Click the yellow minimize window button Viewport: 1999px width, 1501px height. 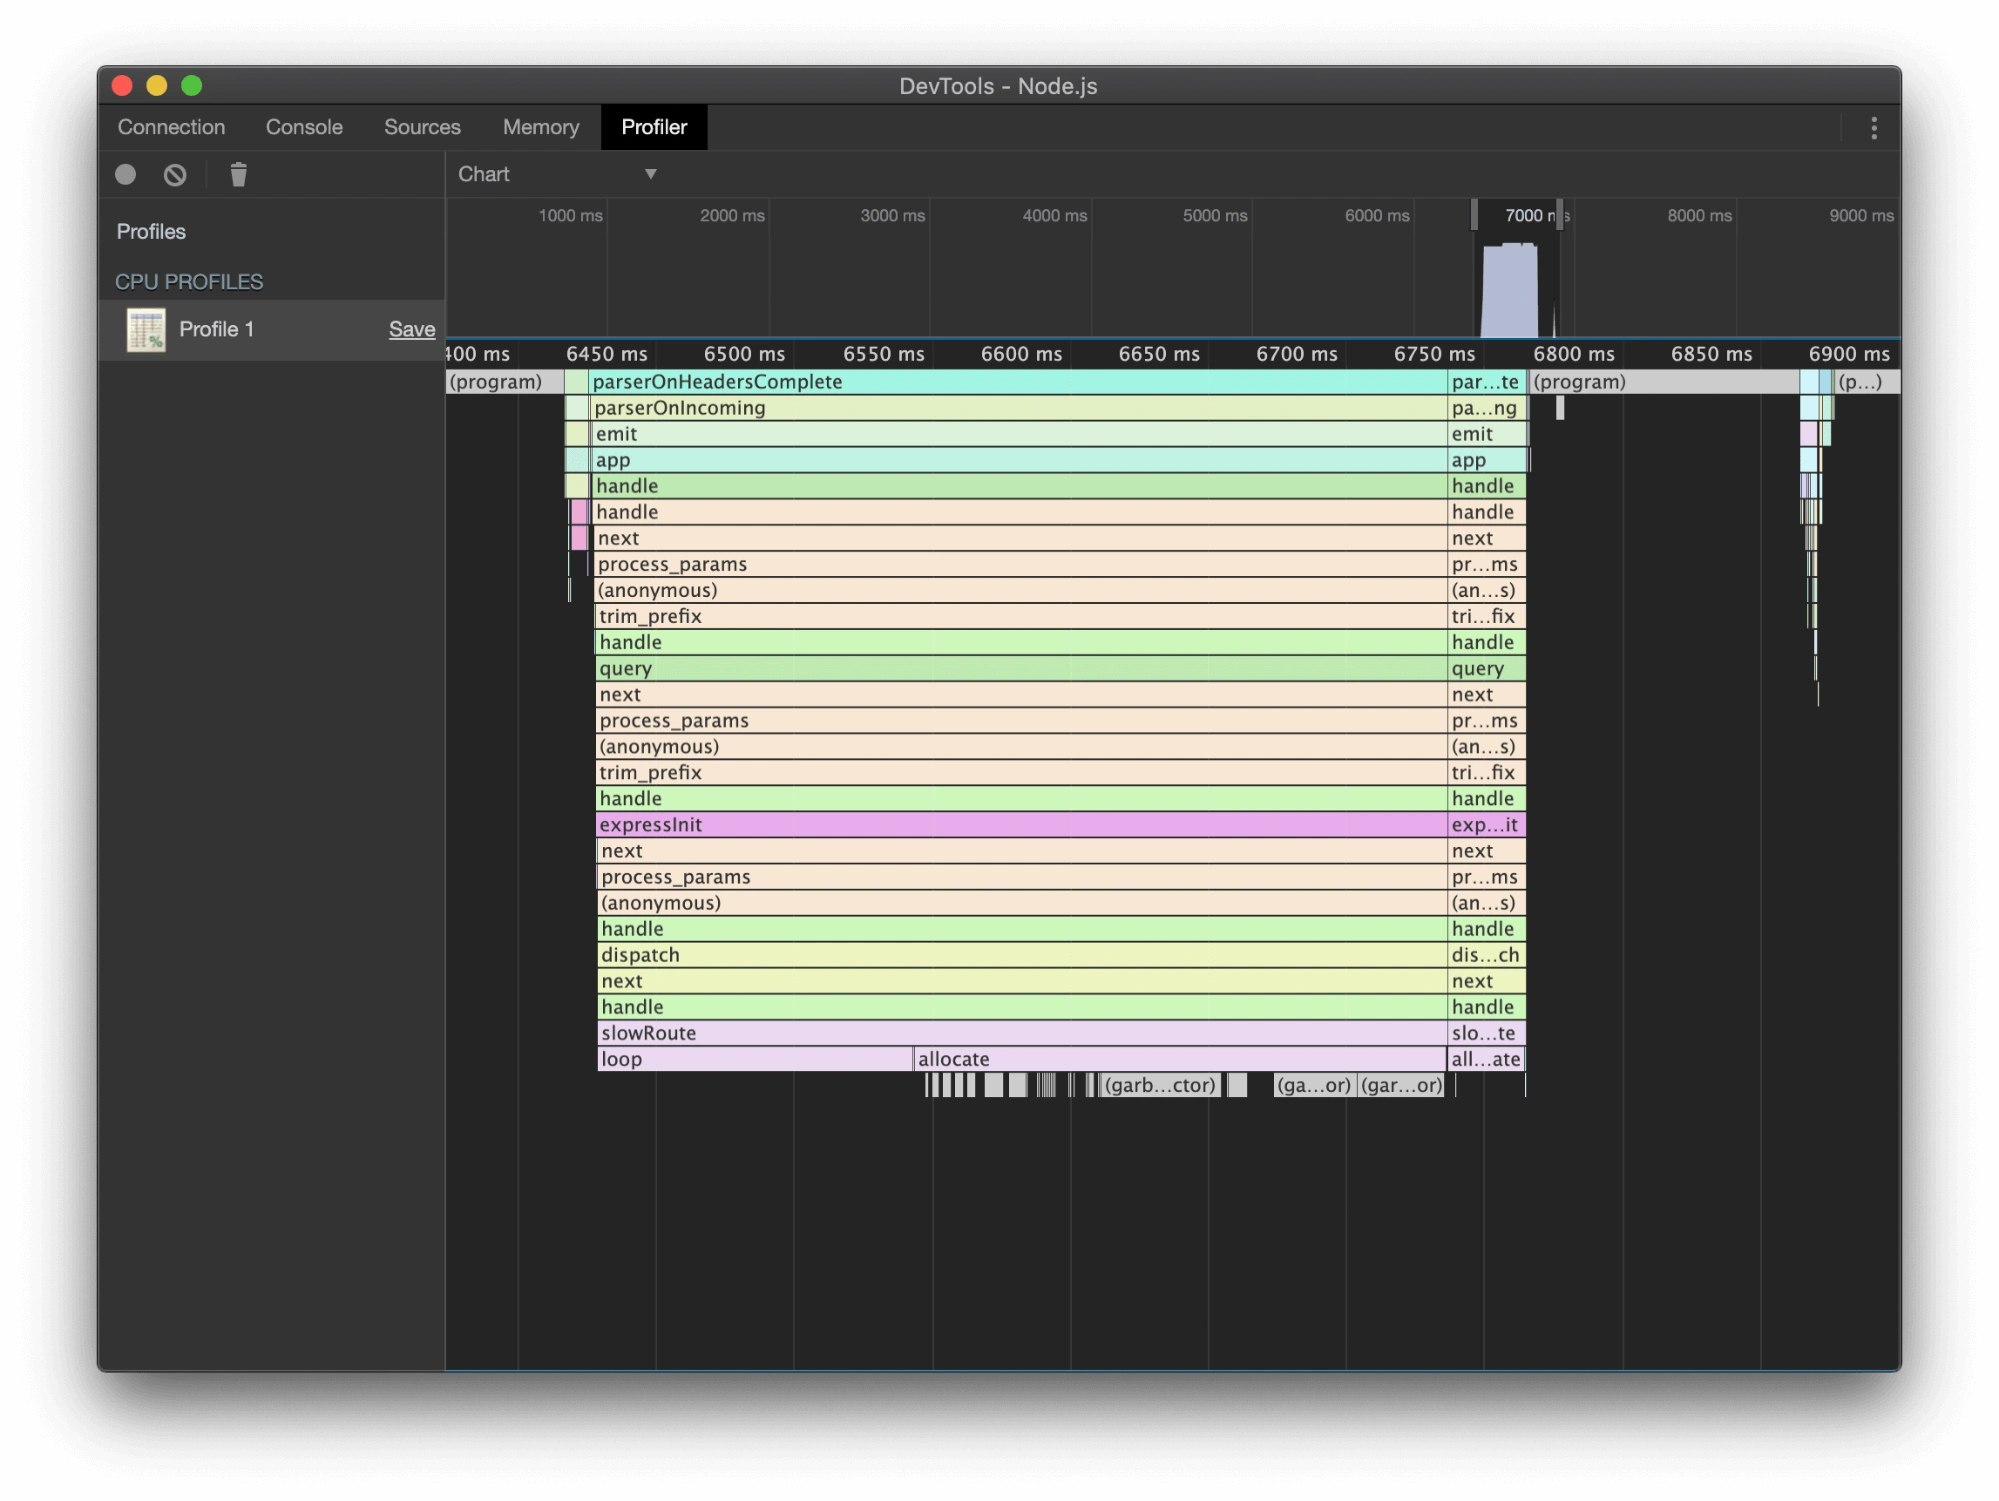[157, 86]
